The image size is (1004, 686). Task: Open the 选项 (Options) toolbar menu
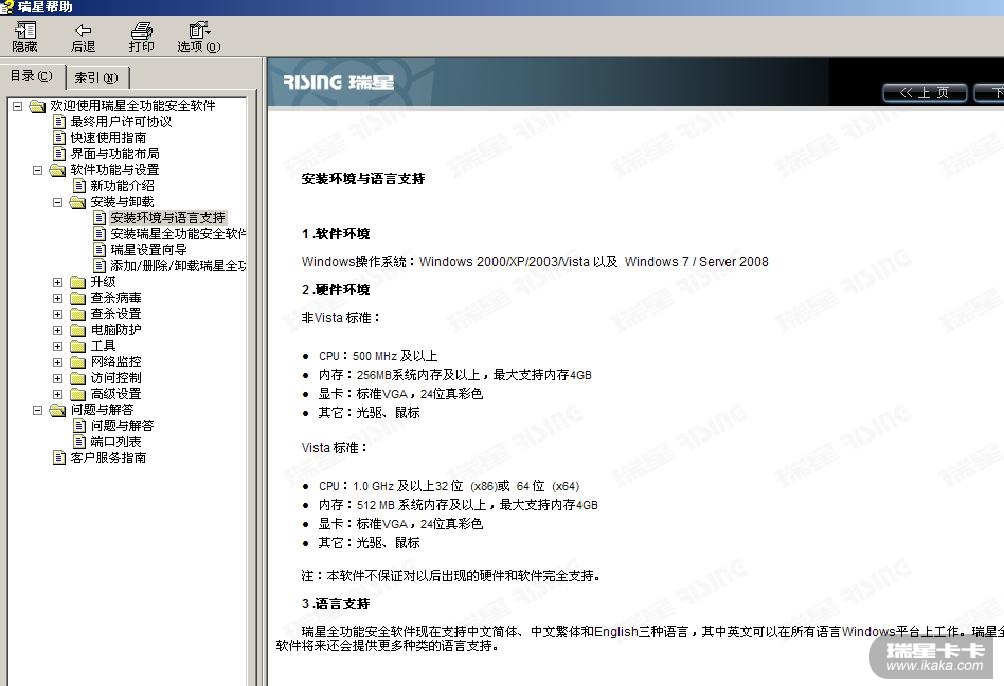pyautogui.click(x=198, y=37)
